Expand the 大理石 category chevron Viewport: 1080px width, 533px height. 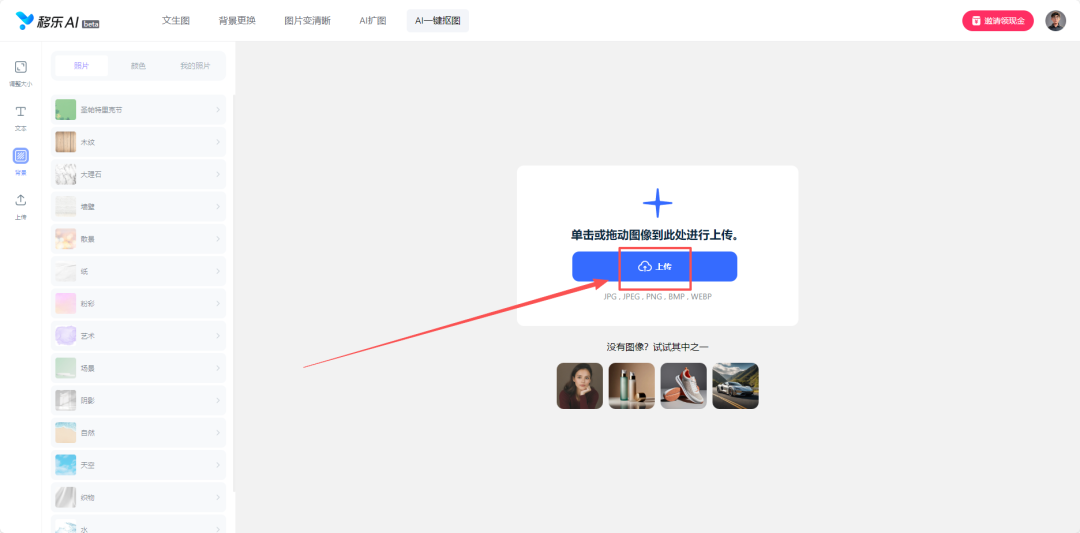click(x=218, y=174)
